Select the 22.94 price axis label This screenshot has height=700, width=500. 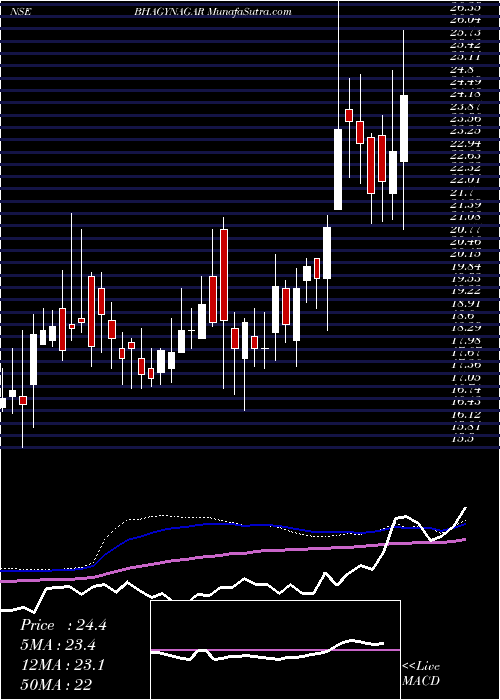(468, 144)
